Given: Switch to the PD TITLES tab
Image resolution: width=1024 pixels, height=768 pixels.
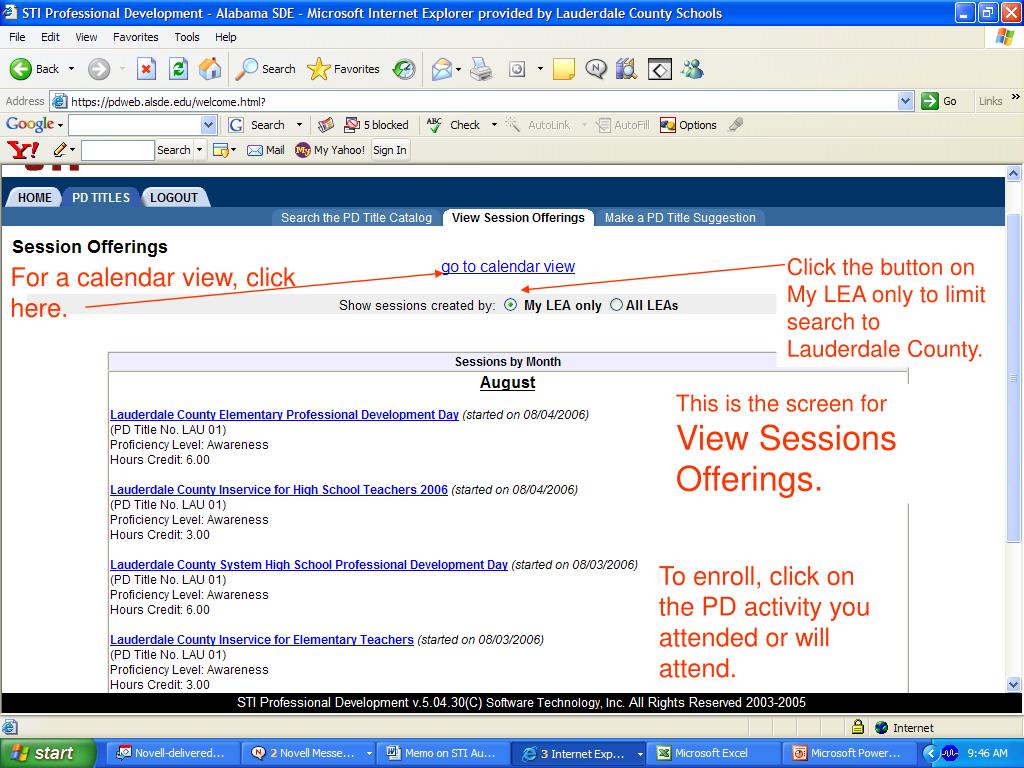Looking at the screenshot, I should [101, 197].
